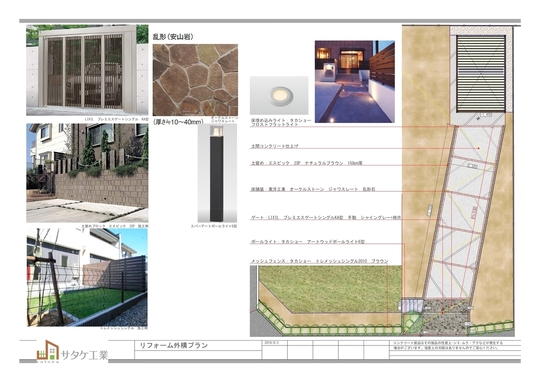Click the メッシュフェンス：タカショー annotation label
The image size is (540, 382).
click(319, 261)
